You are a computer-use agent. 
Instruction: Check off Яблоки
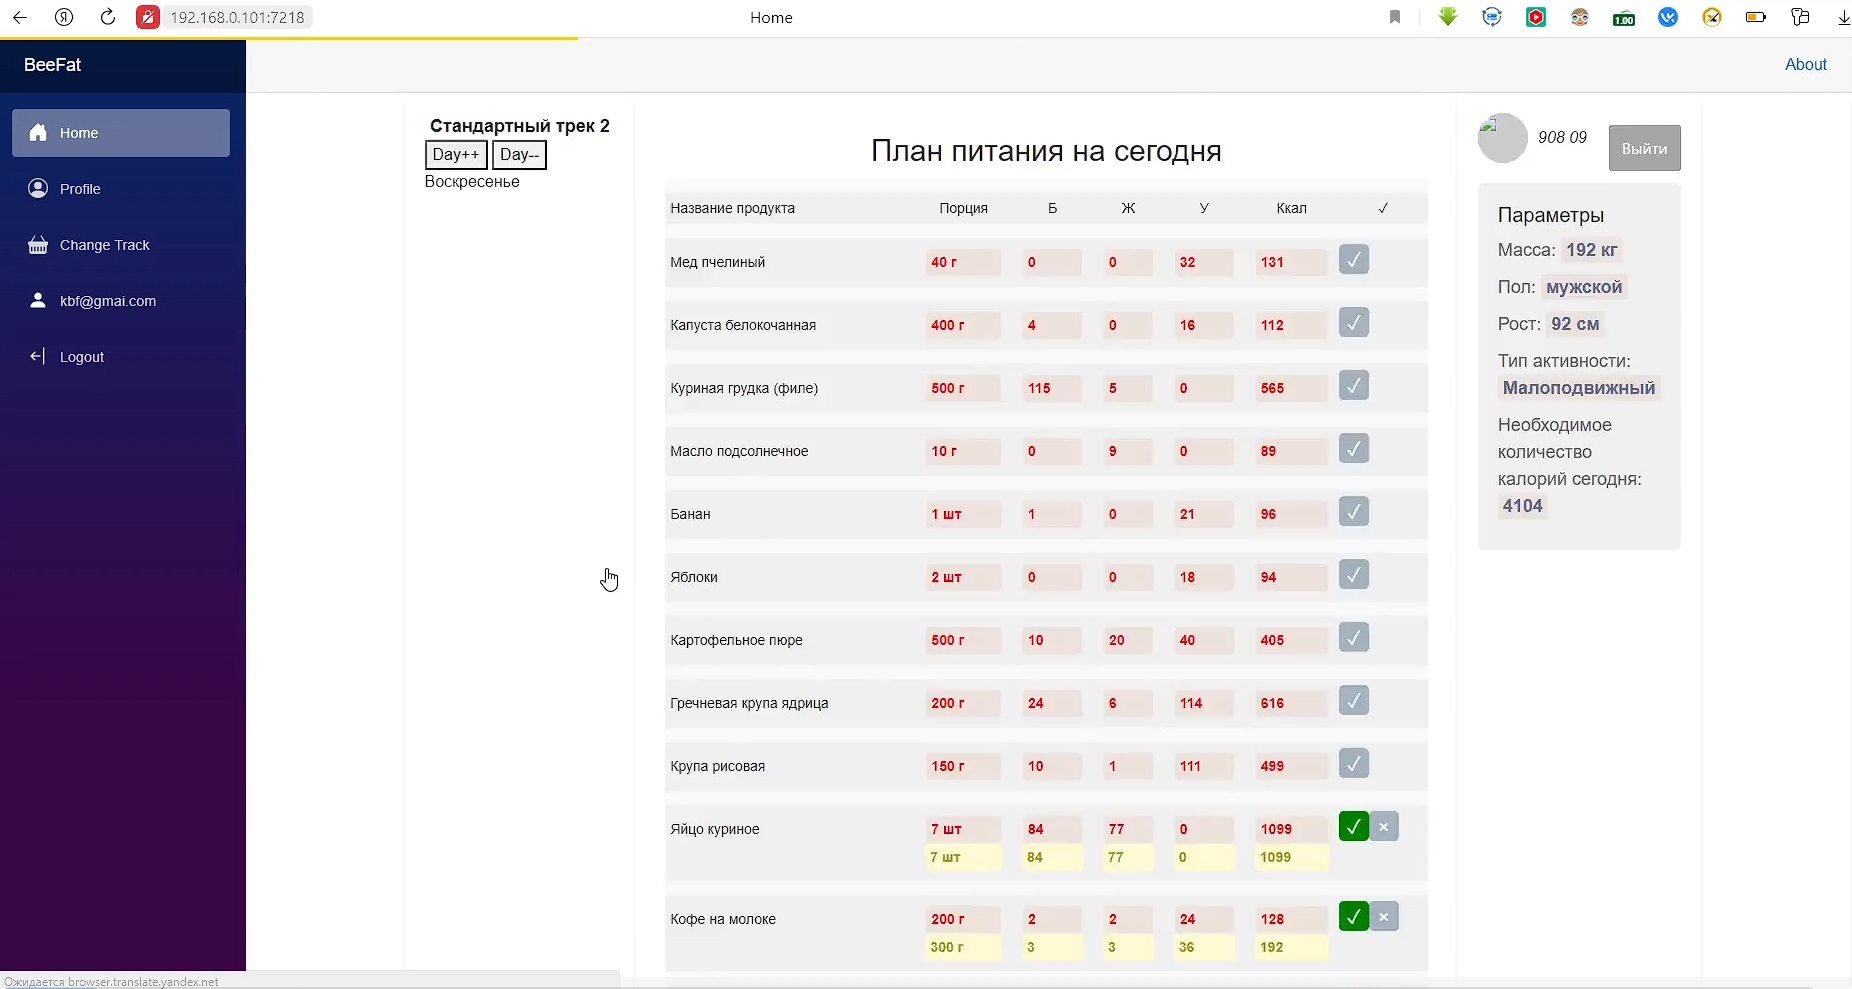(1354, 575)
